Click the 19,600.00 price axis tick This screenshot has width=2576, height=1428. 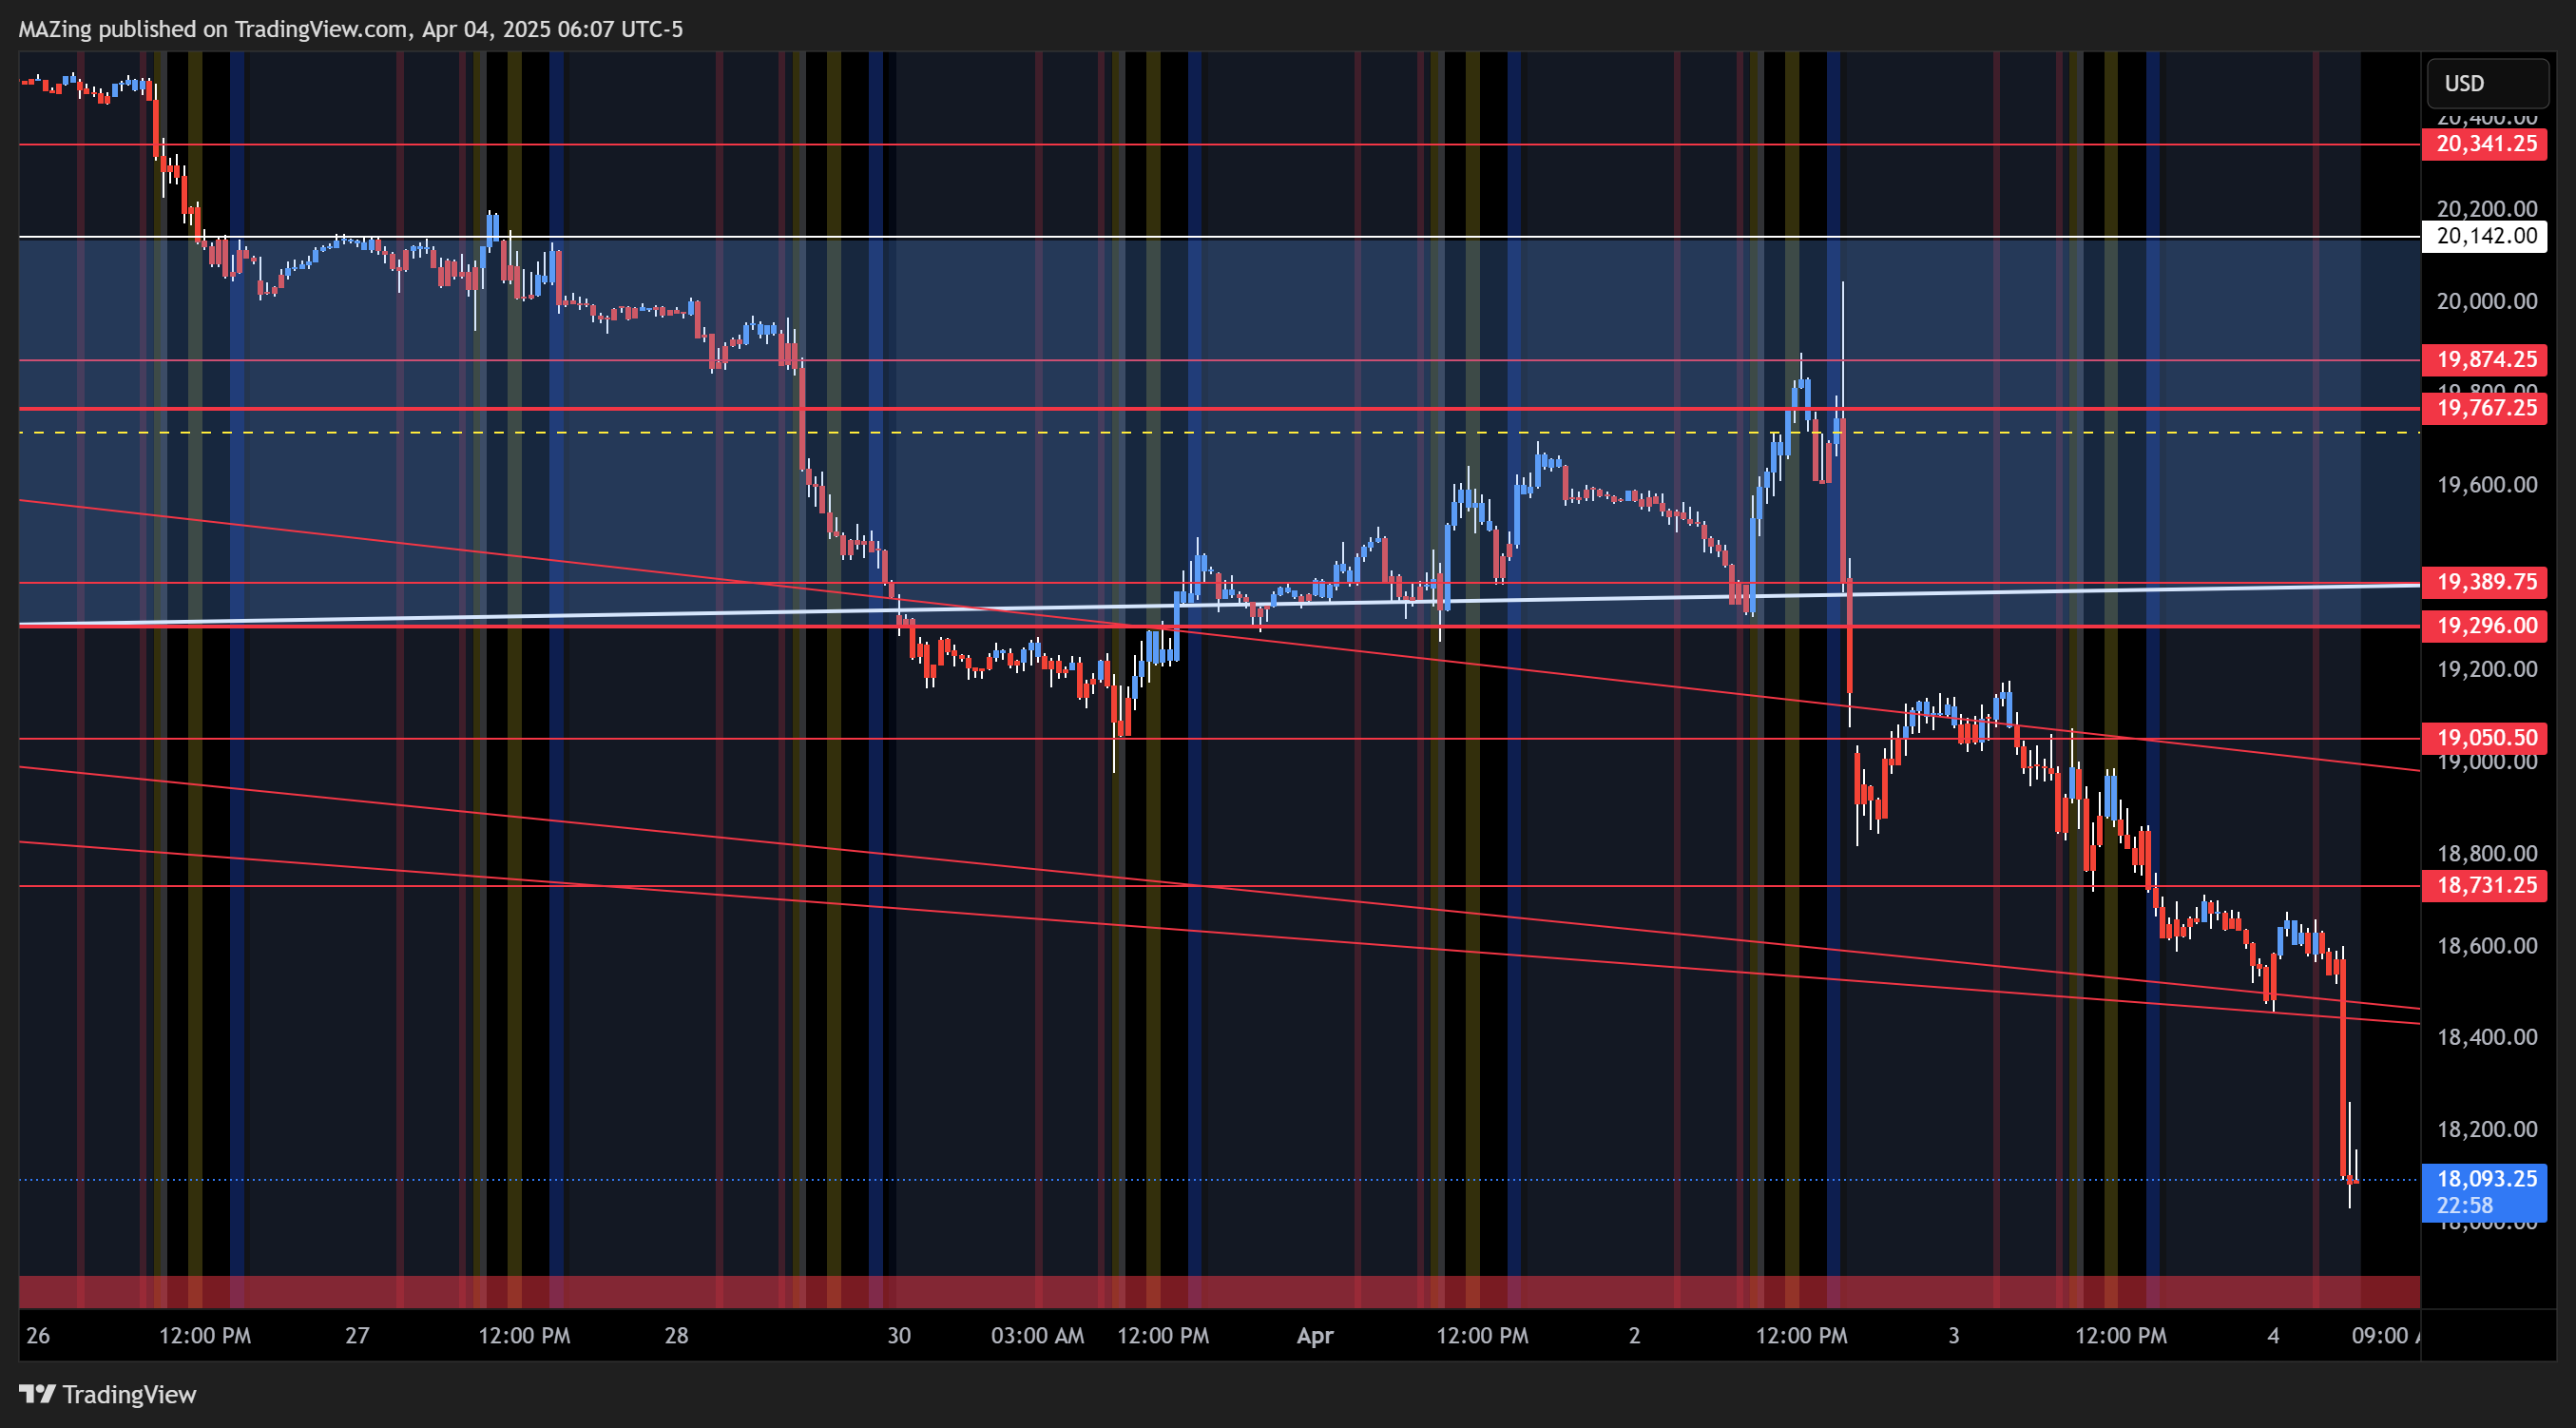2487,485
